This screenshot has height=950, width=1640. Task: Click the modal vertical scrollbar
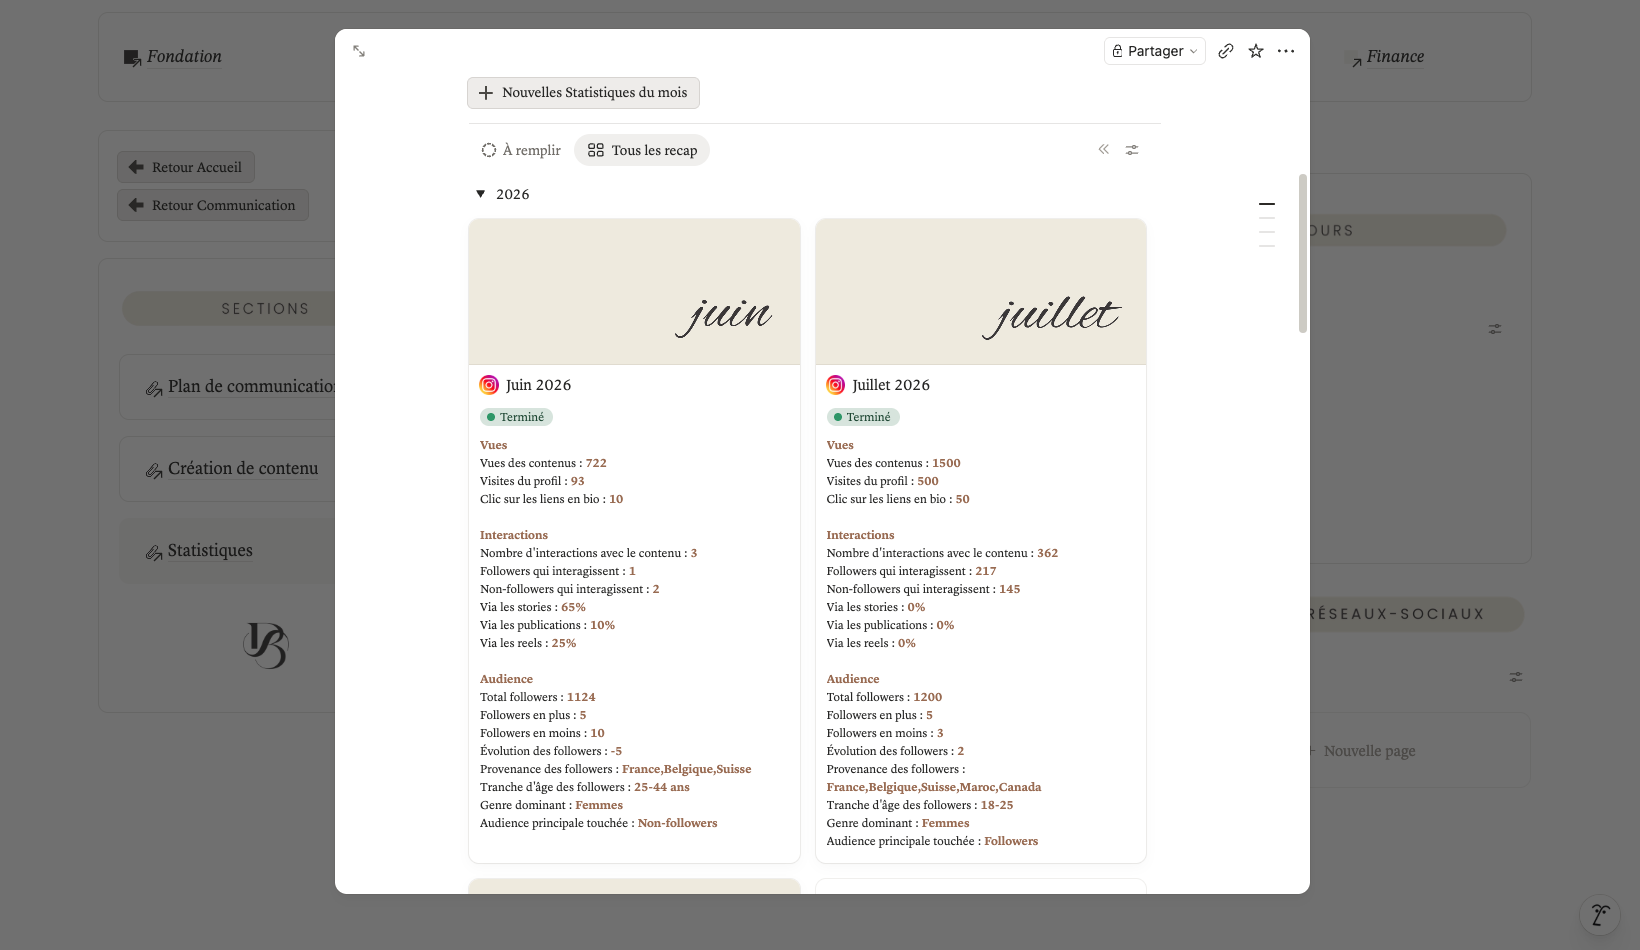(x=1303, y=254)
